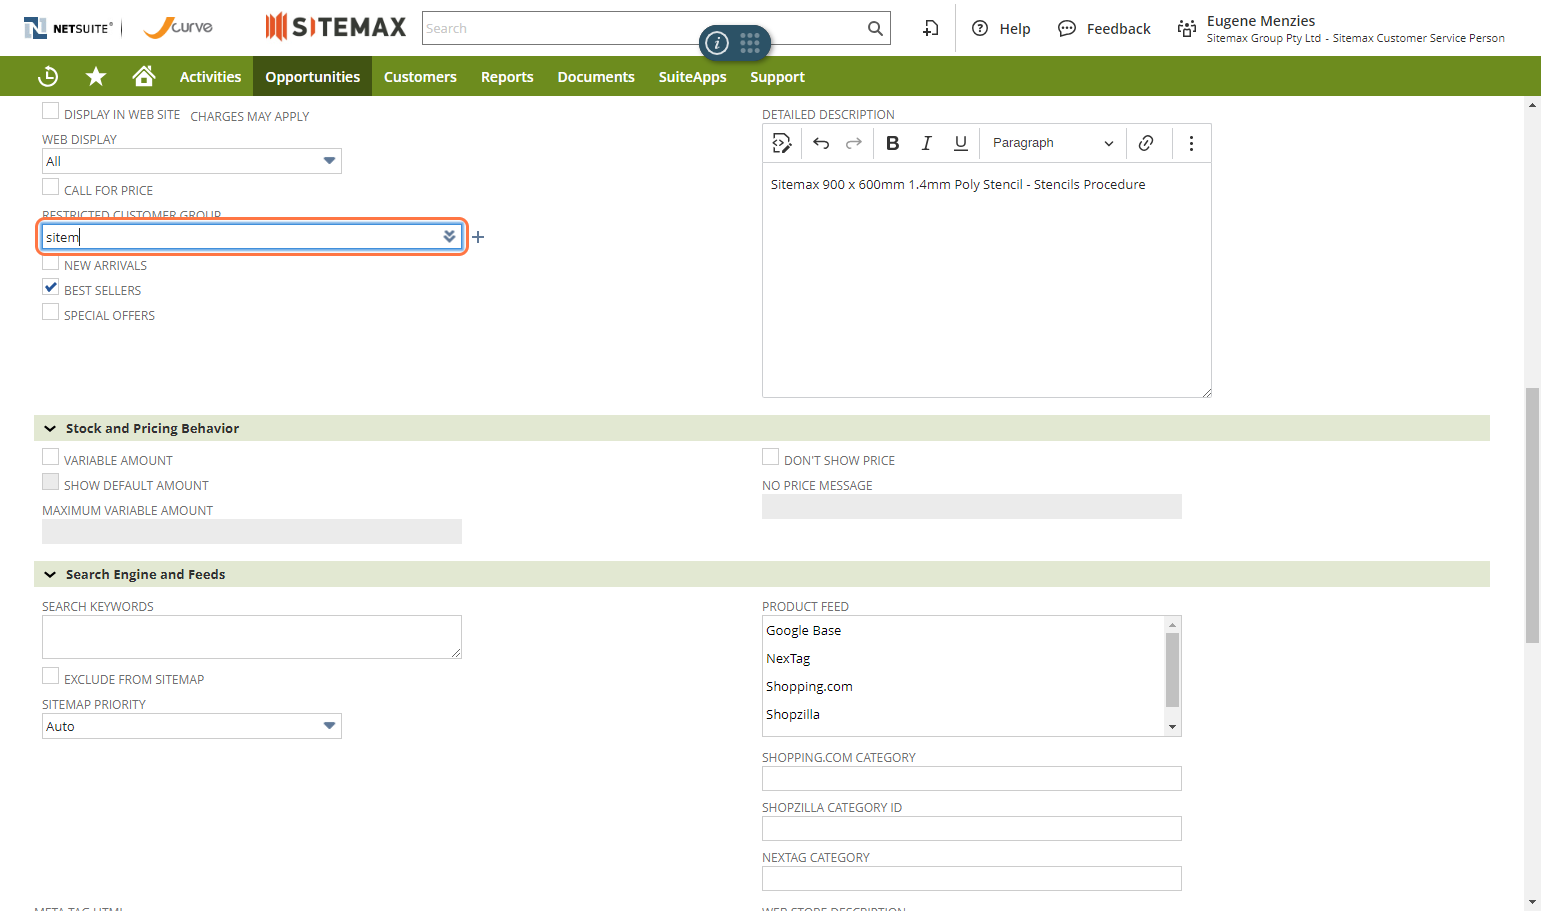The width and height of the screenshot is (1541, 911).
Task: Click Product Feed list scrollbar thumb
Action: [1173, 670]
